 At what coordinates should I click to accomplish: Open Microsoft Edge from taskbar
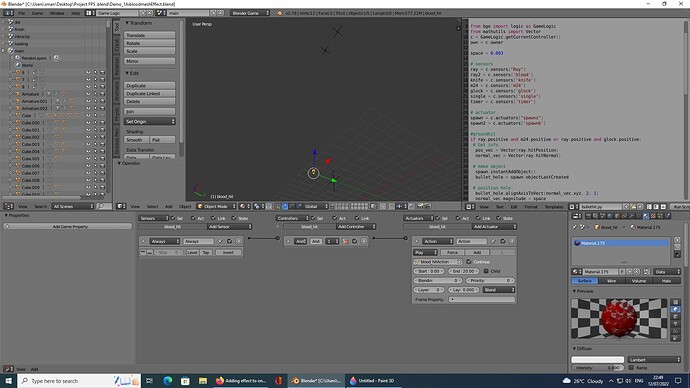coord(168,381)
